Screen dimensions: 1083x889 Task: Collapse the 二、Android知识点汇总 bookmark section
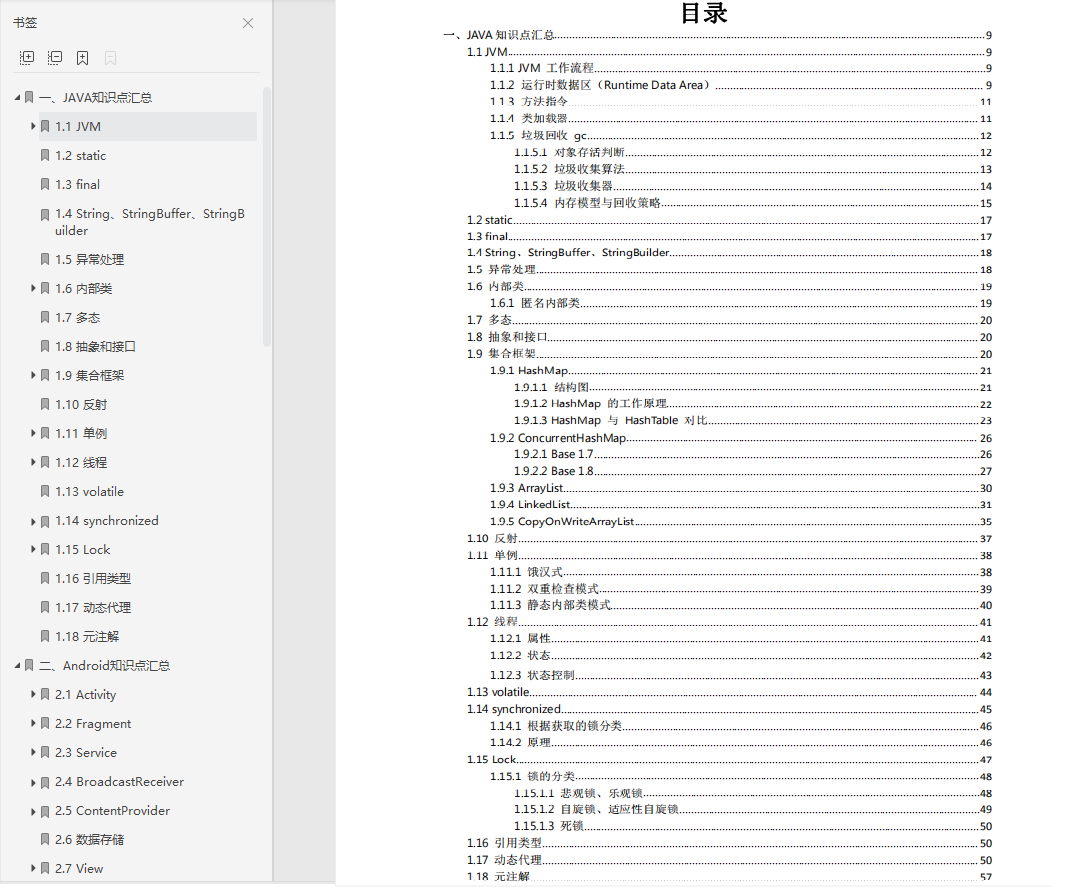click(x=18, y=666)
